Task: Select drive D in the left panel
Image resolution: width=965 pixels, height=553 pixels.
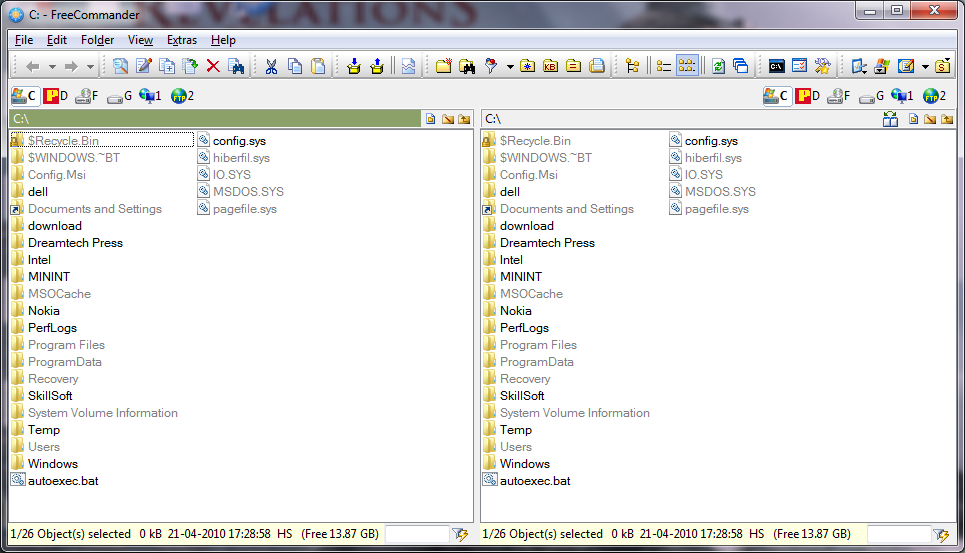Action: pos(56,96)
